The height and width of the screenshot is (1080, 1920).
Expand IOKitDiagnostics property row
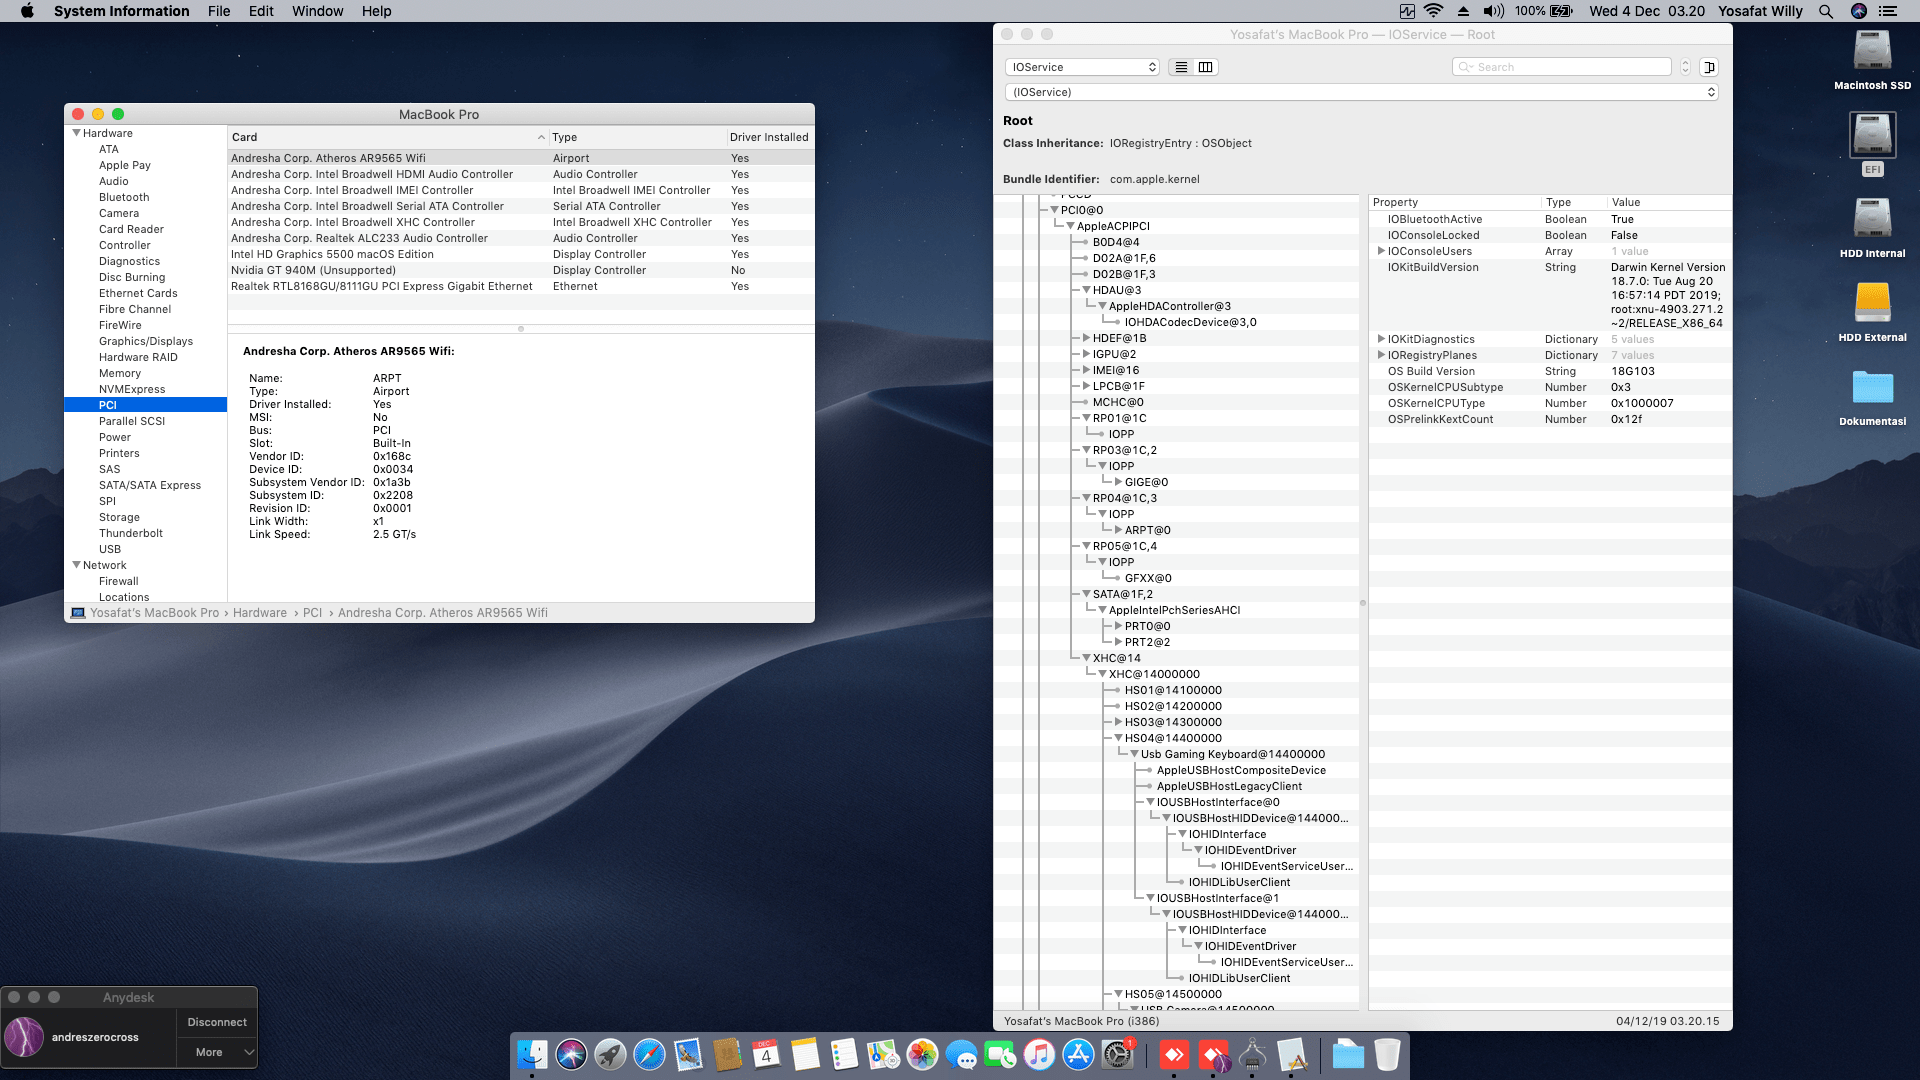pyautogui.click(x=1381, y=339)
